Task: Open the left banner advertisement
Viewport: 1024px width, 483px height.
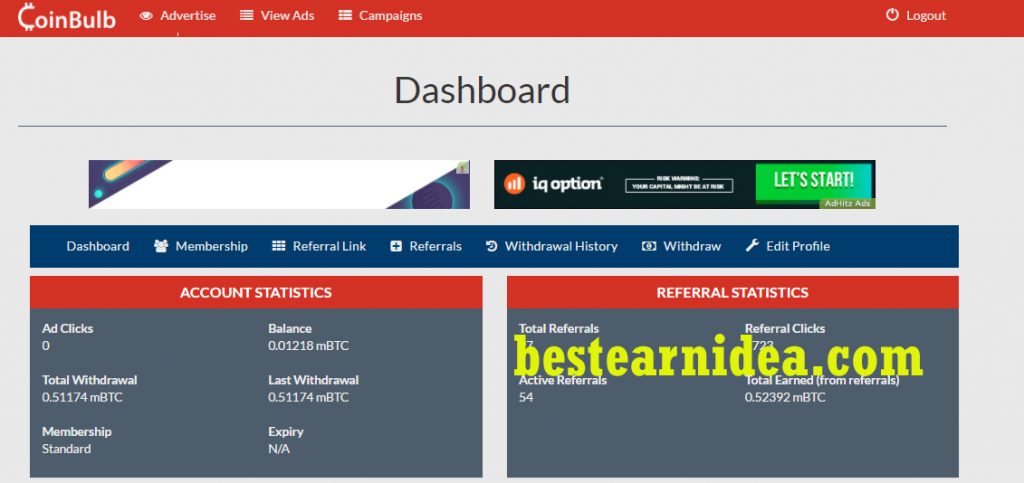Action: (x=278, y=185)
